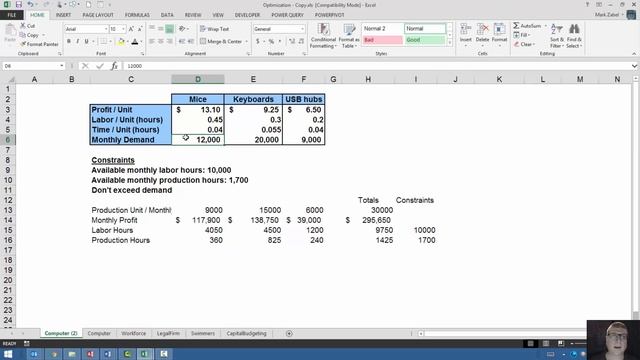Click the Save icon in quick access toolbar

point(18,4)
